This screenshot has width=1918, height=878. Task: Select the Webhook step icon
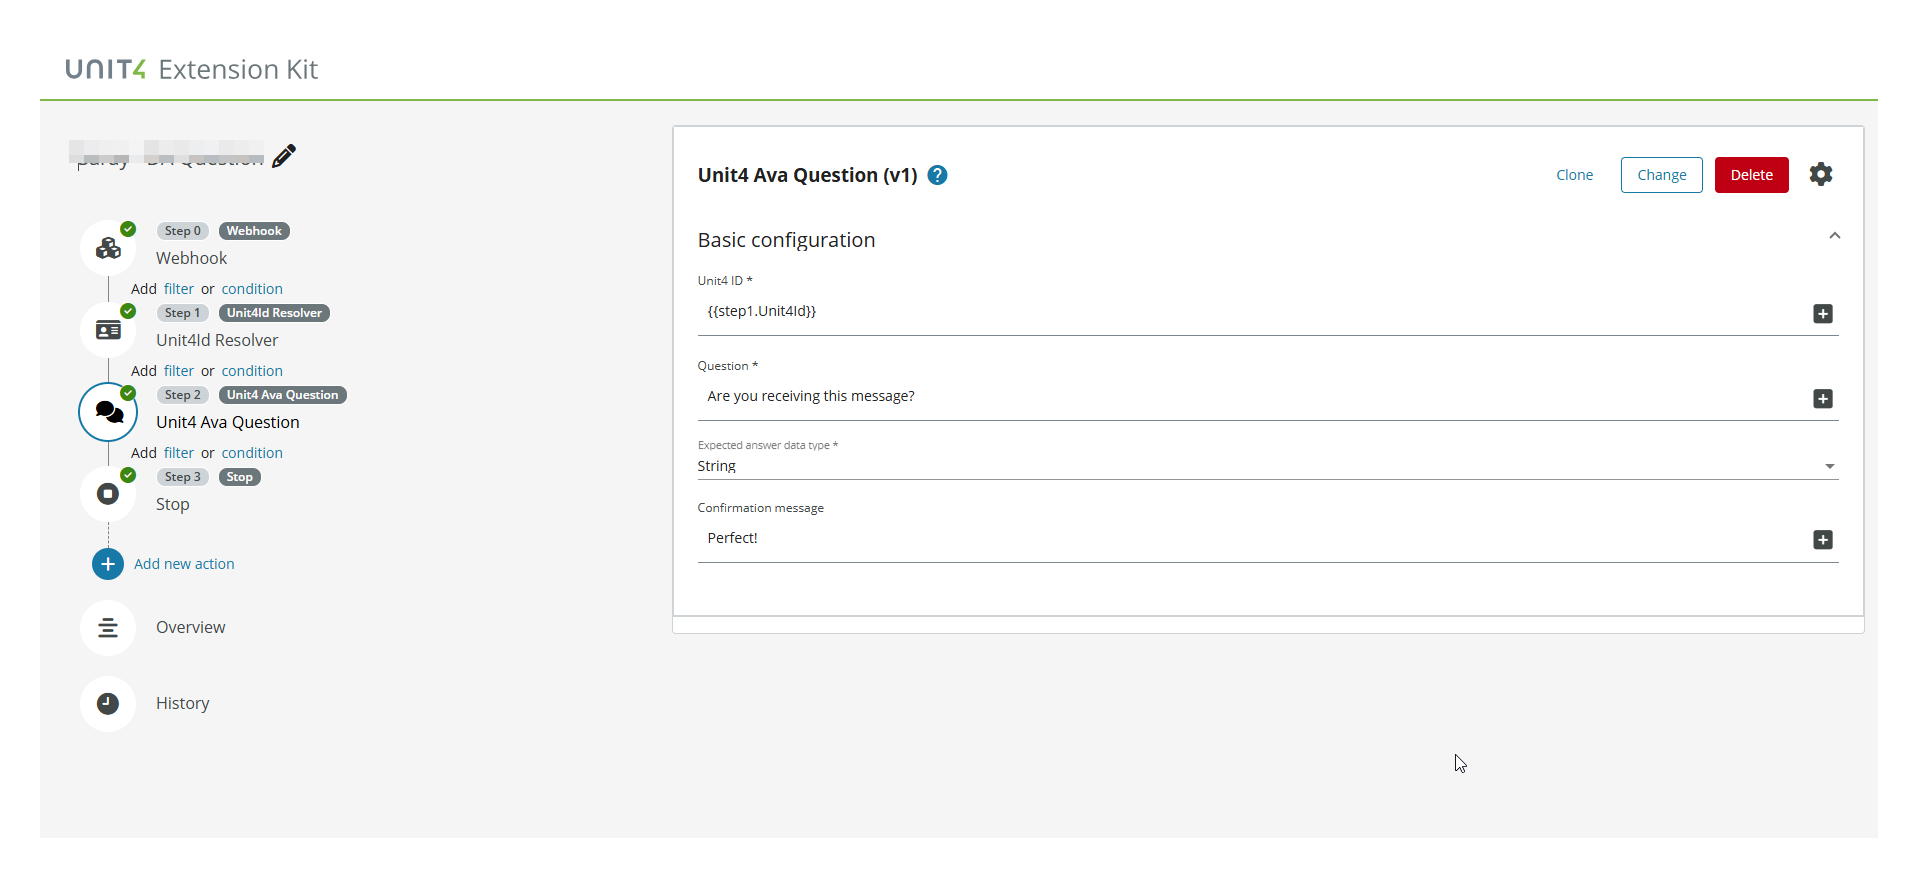tap(108, 248)
